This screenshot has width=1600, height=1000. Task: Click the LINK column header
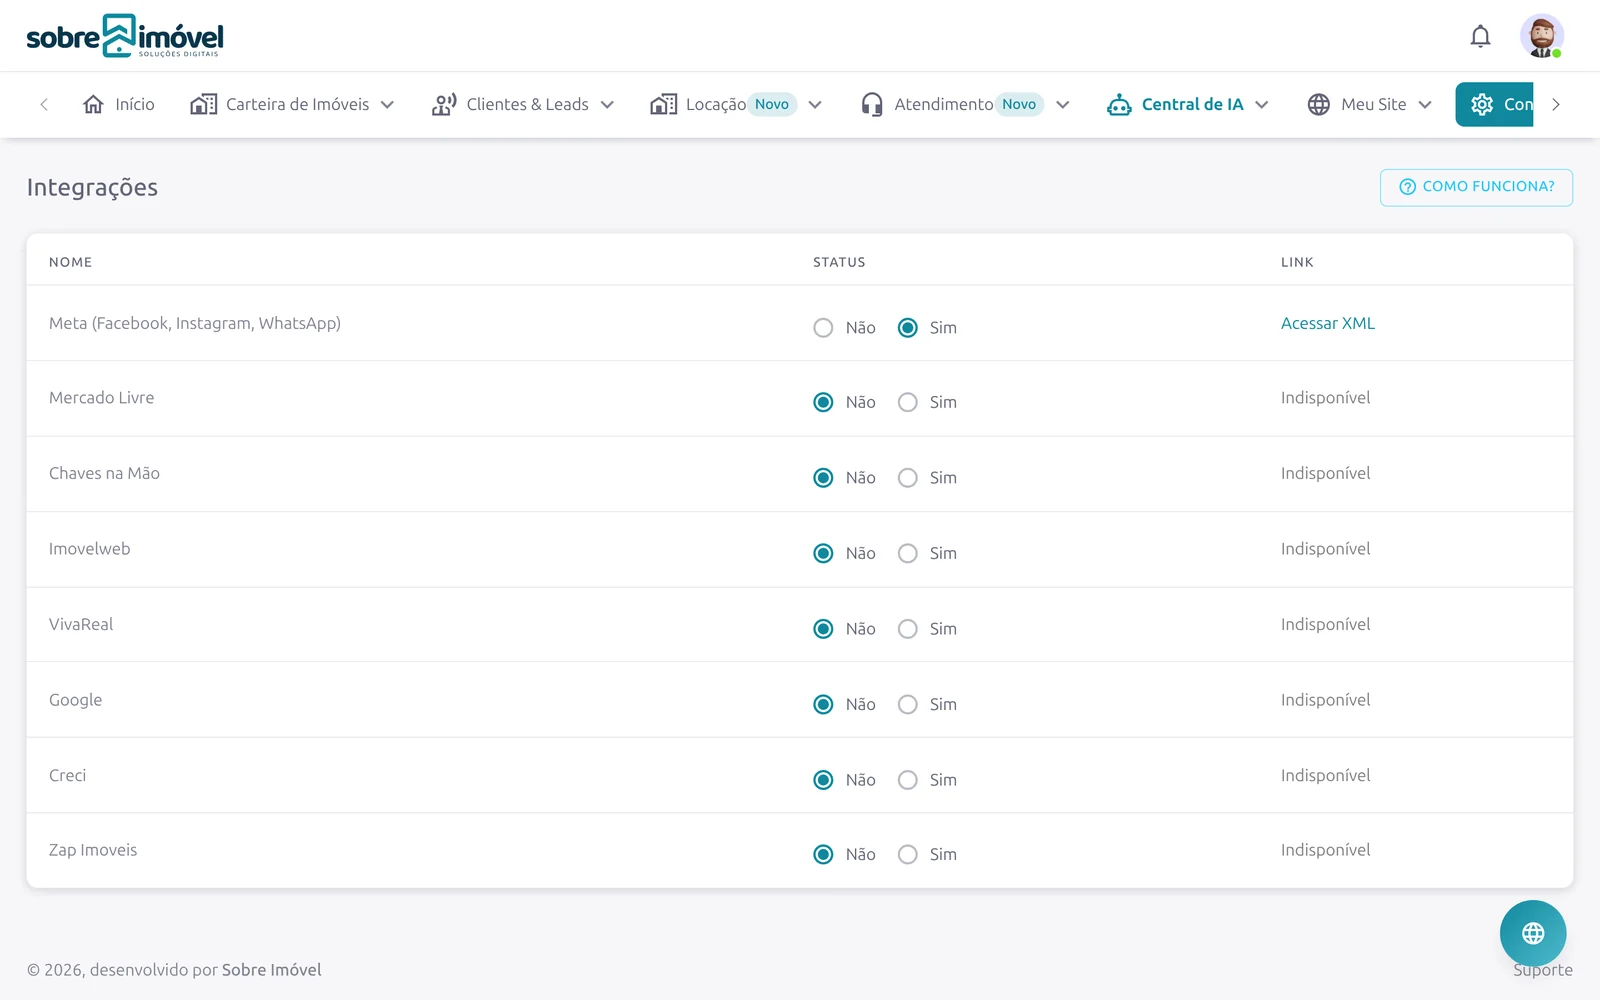1297,262
